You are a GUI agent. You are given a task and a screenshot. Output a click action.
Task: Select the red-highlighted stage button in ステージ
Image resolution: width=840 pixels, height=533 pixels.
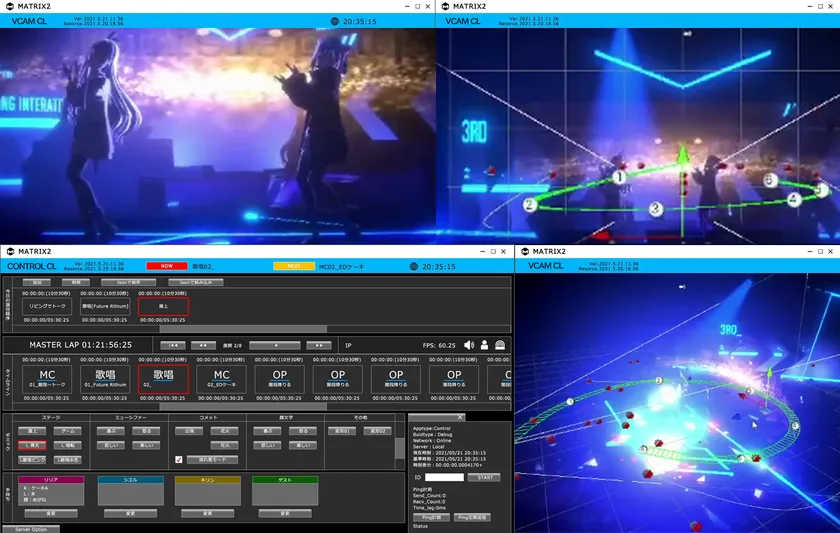tap(32, 445)
